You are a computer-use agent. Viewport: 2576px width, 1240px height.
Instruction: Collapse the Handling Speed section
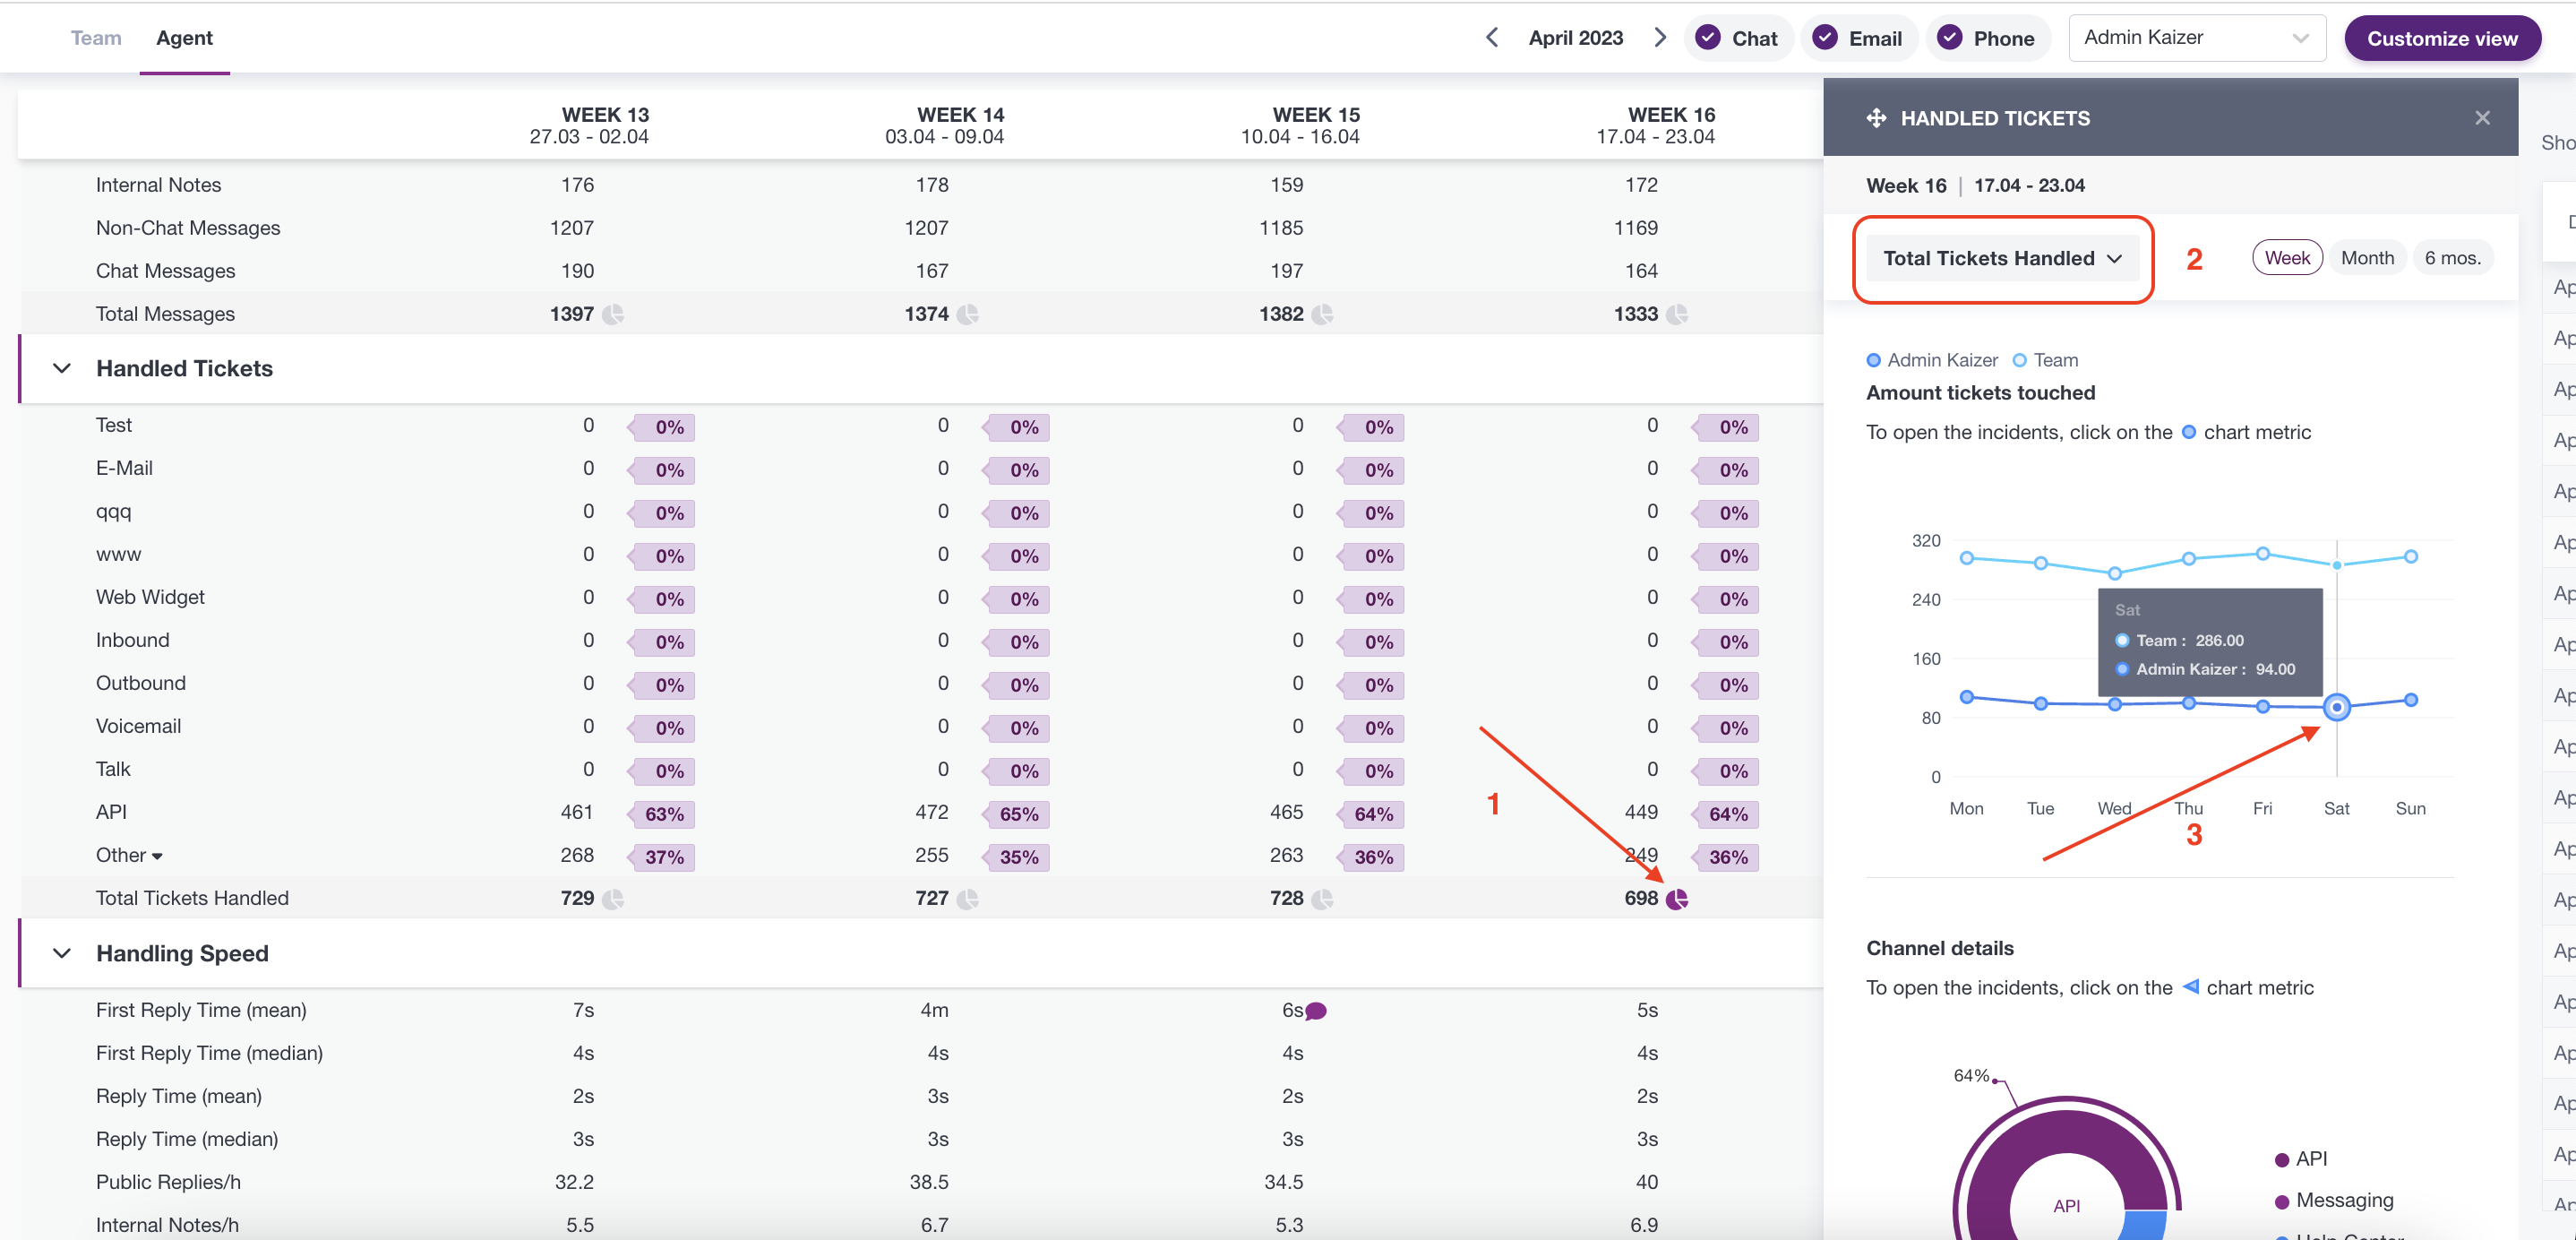(x=62, y=953)
